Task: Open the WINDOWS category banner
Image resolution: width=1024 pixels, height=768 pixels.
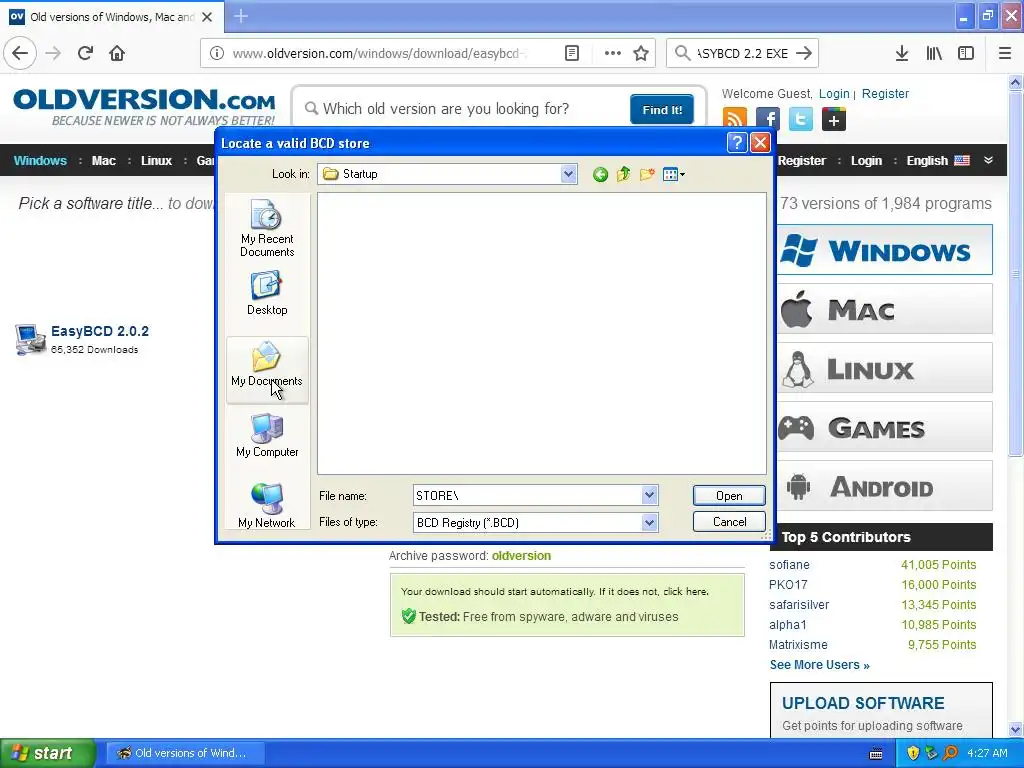Action: coord(885,249)
